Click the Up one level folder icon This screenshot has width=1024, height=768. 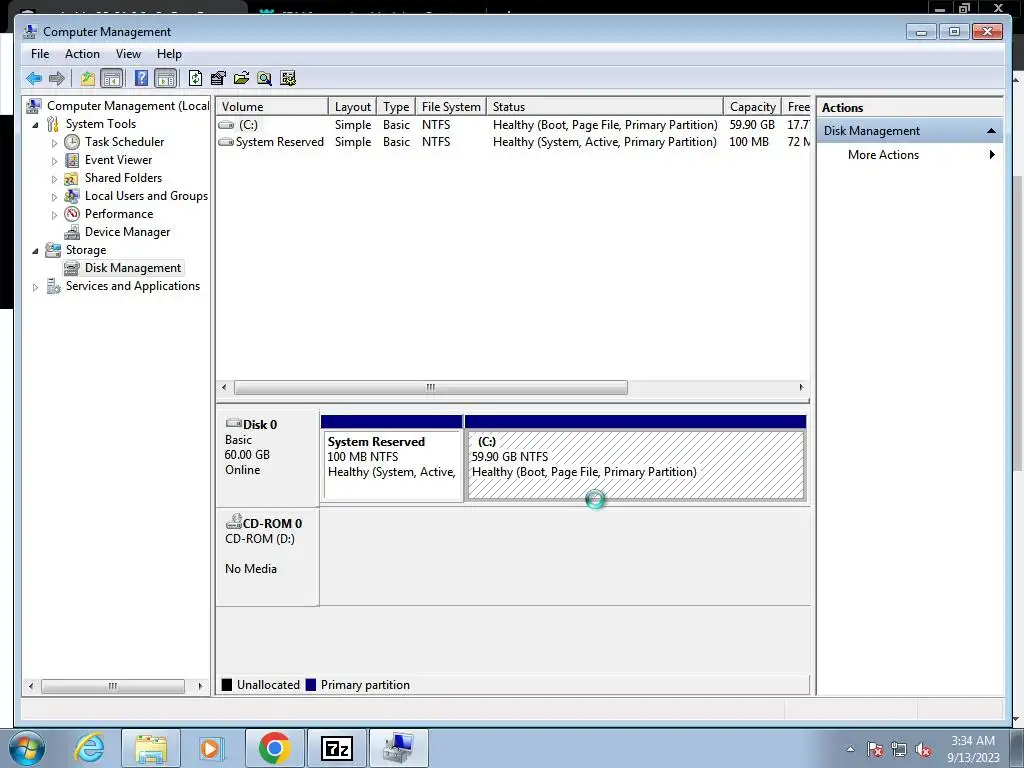tap(88, 79)
